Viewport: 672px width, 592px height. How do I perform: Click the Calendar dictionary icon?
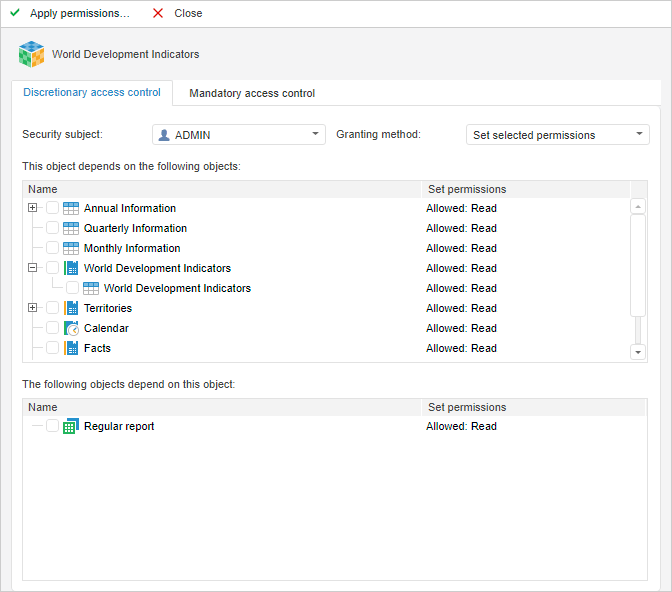[x=71, y=328]
